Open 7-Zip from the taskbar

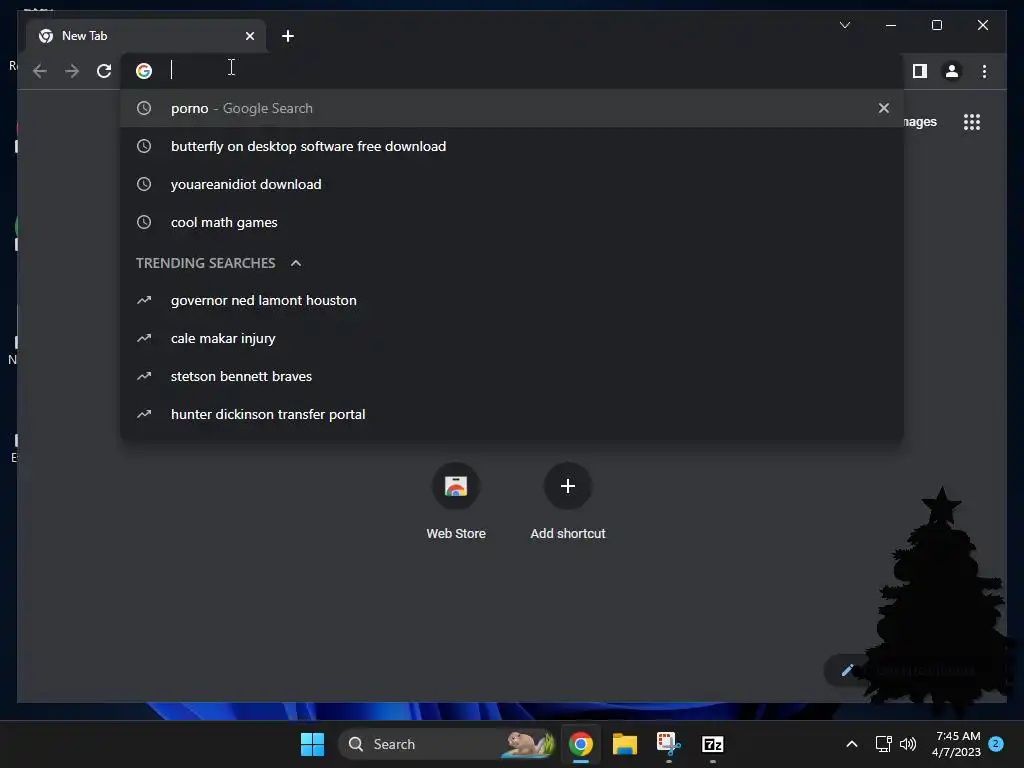pos(712,744)
